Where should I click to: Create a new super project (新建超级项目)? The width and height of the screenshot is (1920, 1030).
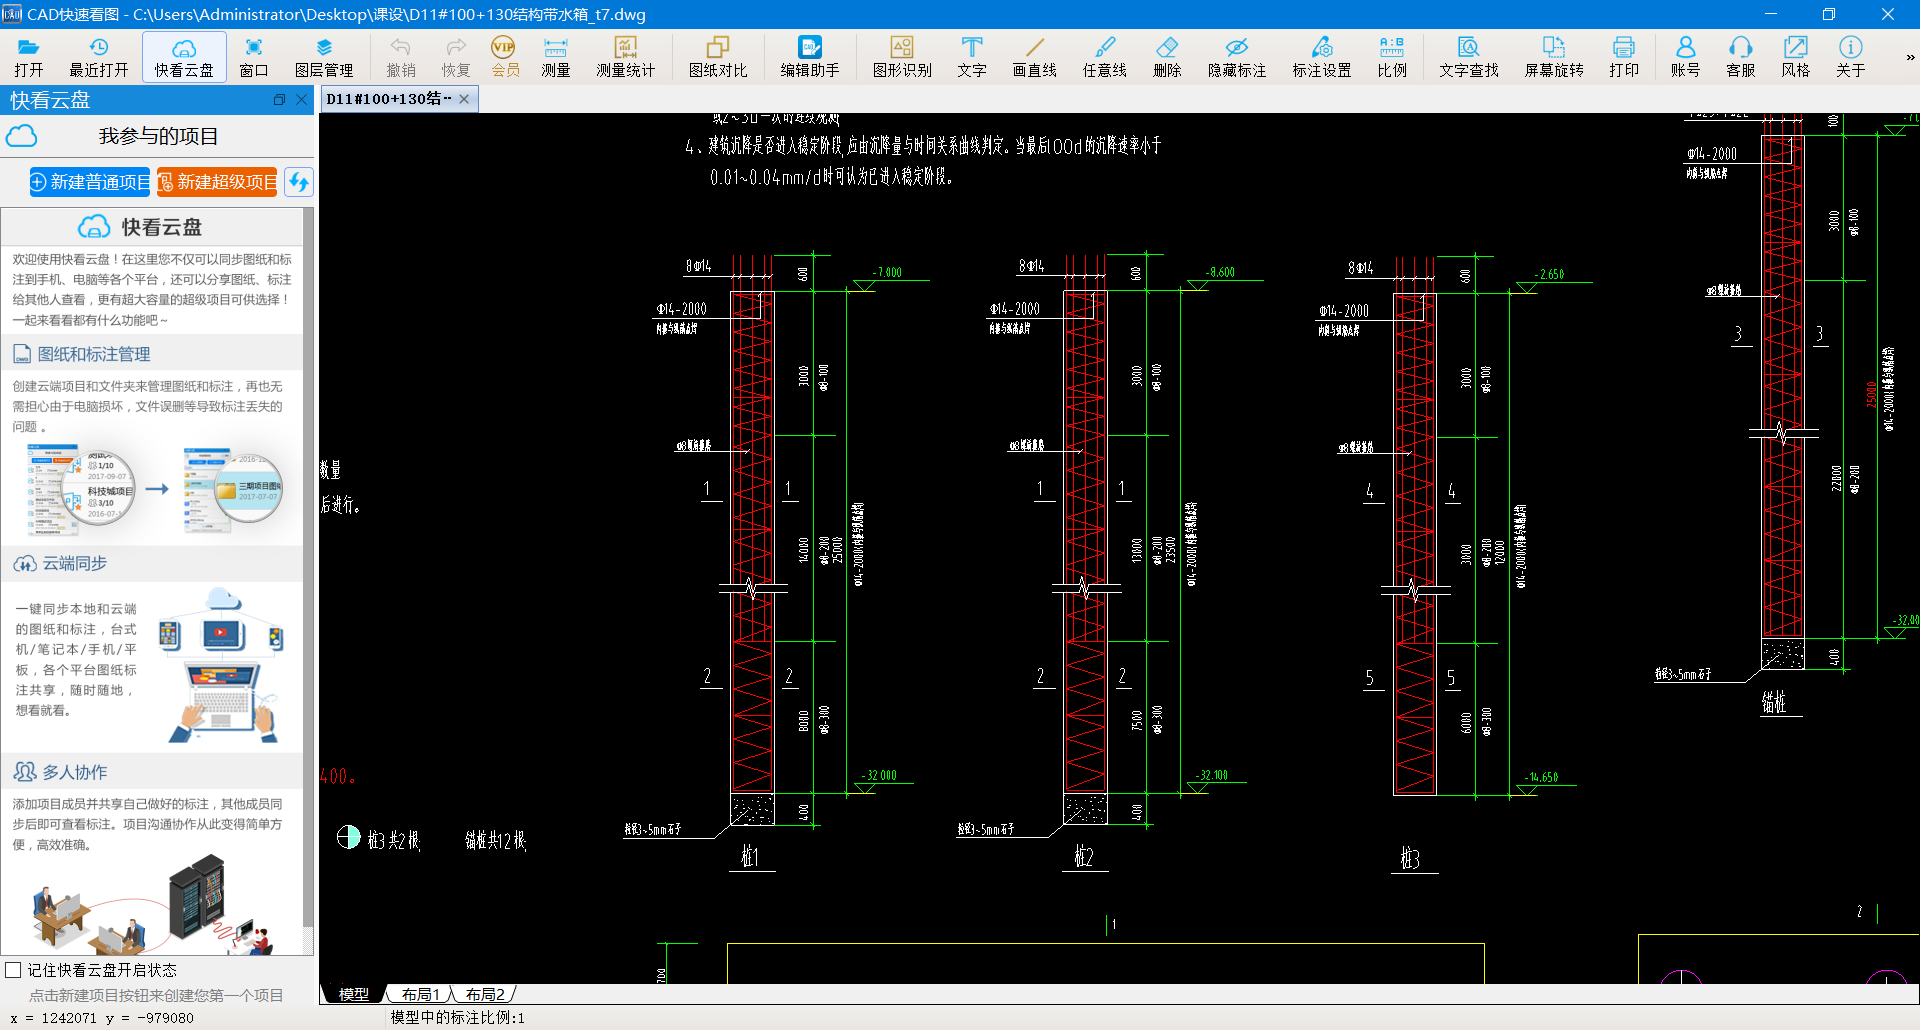point(217,182)
